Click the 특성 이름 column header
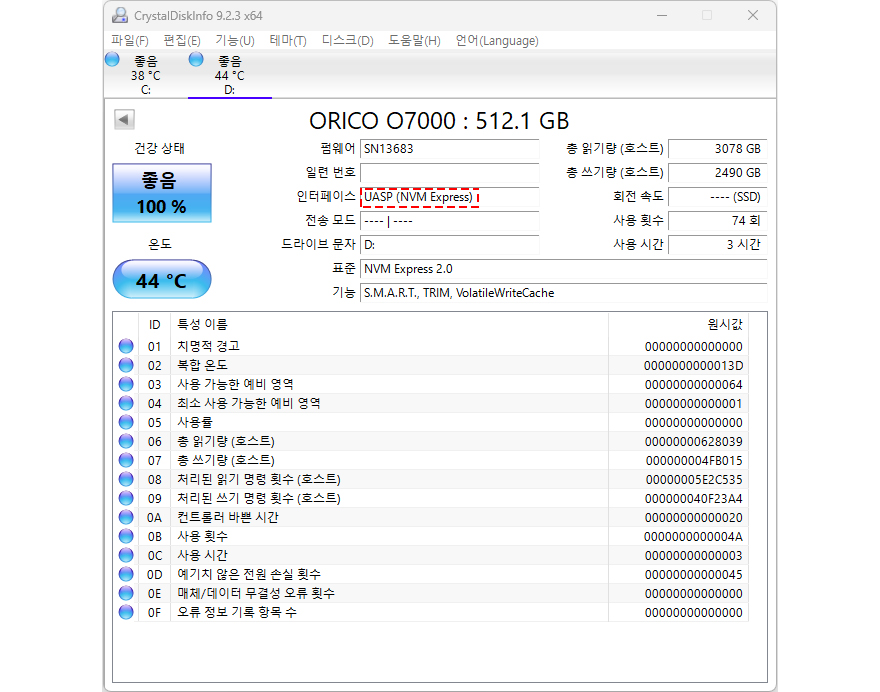Image resolution: width=880 pixels, height=692 pixels. click(x=389, y=324)
